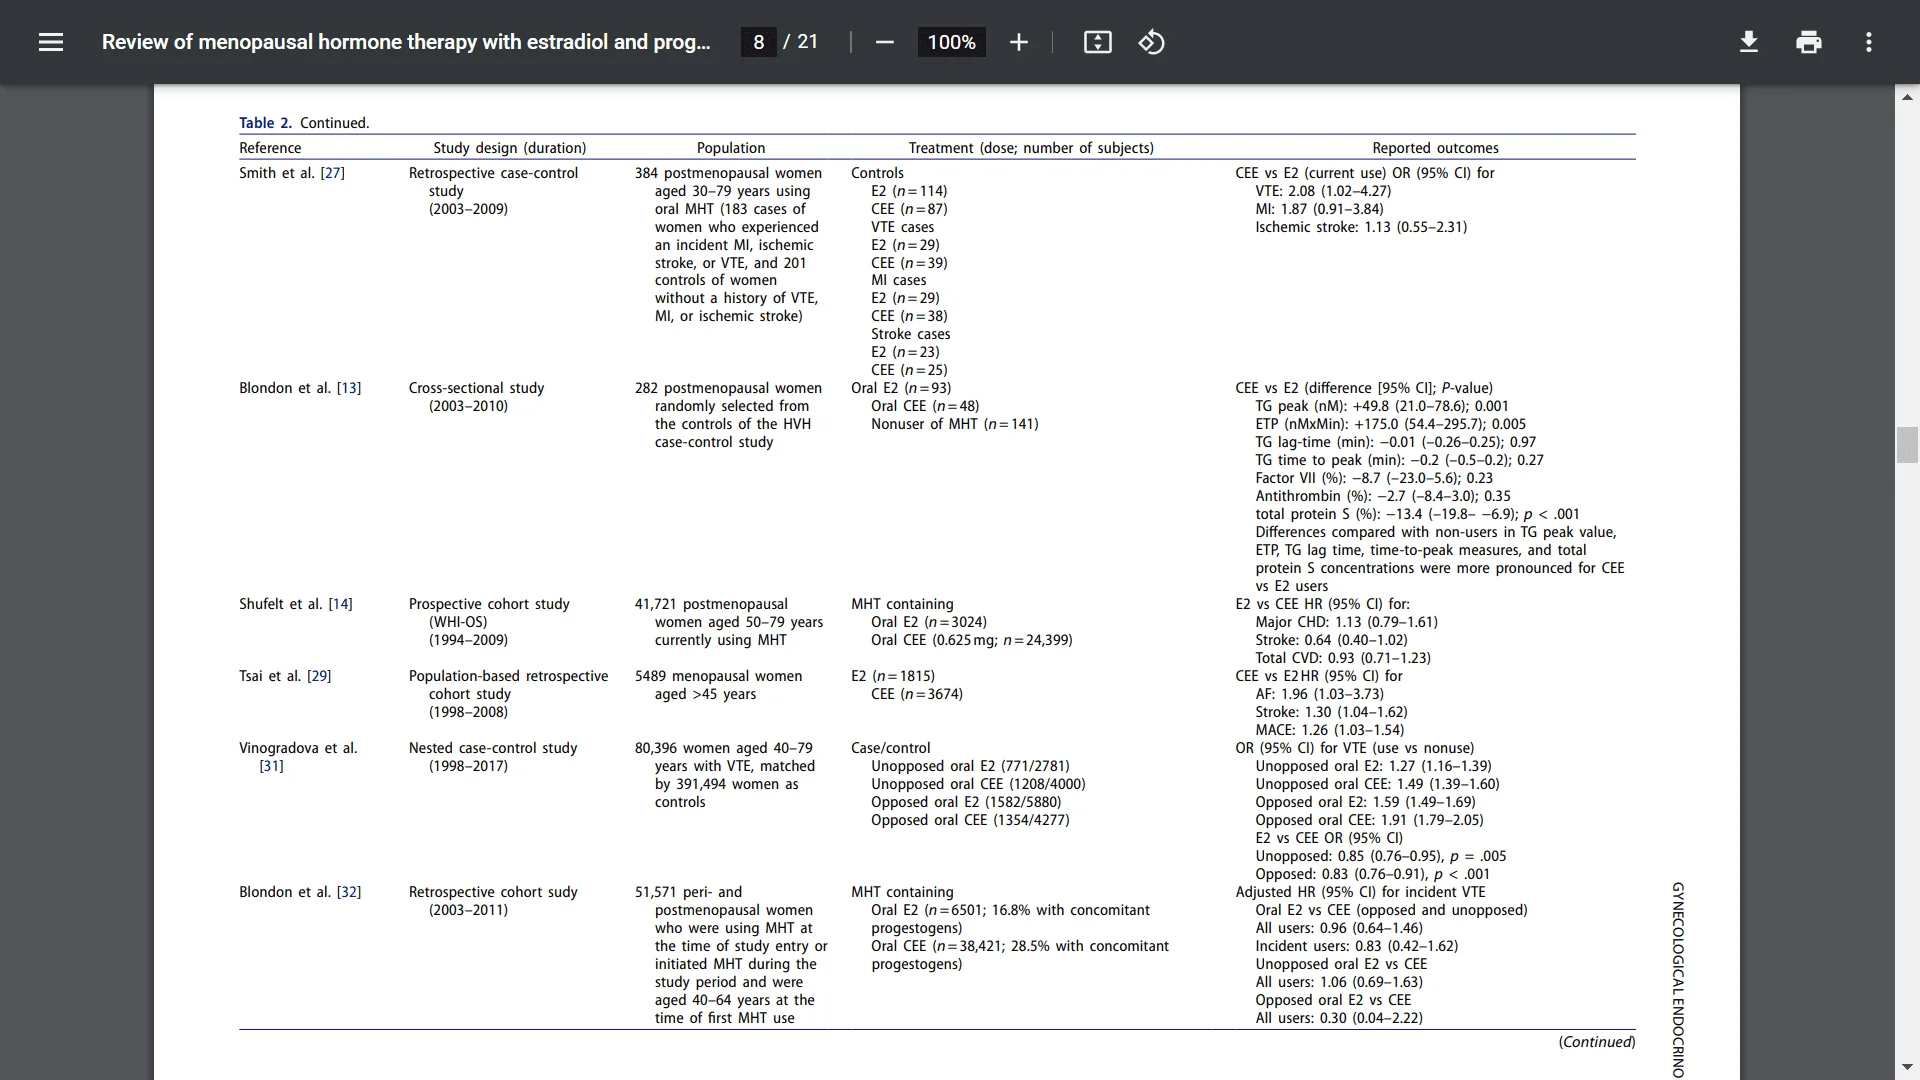This screenshot has height=1080, width=1920.
Task: Click 'Cross-sectional study' cell
Action: click(x=476, y=388)
